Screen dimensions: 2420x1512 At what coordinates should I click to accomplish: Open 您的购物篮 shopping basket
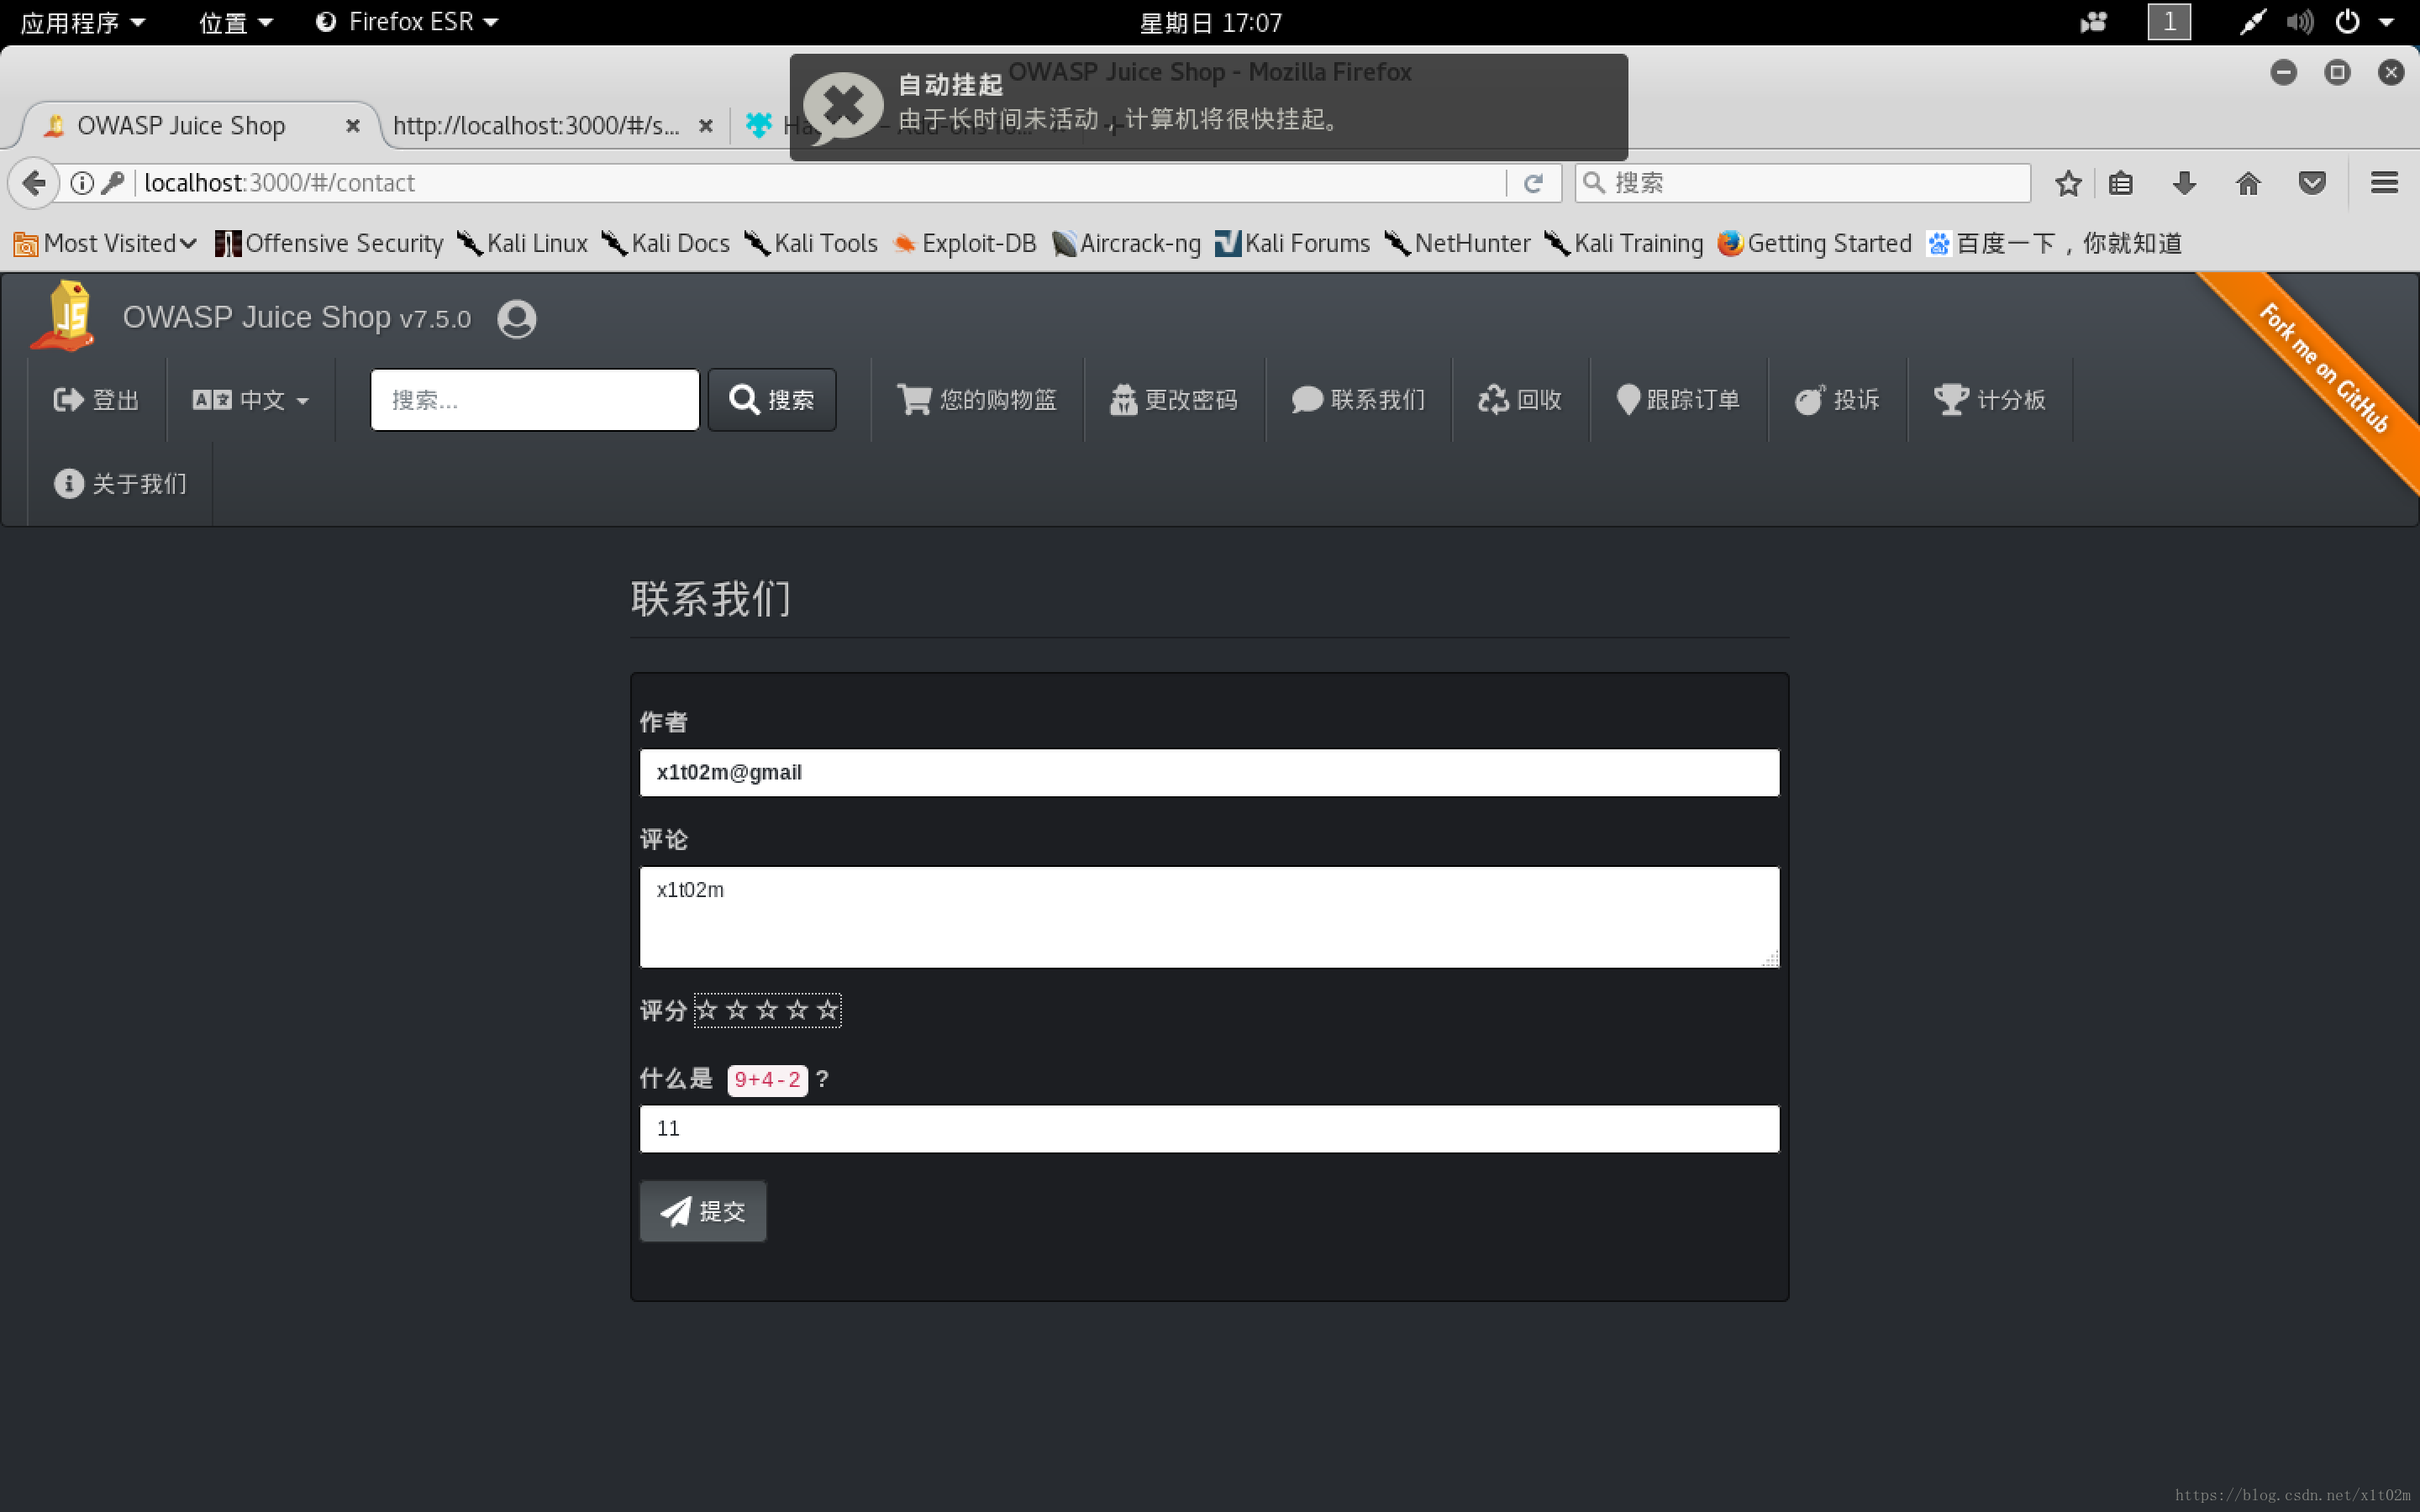(x=977, y=400)
